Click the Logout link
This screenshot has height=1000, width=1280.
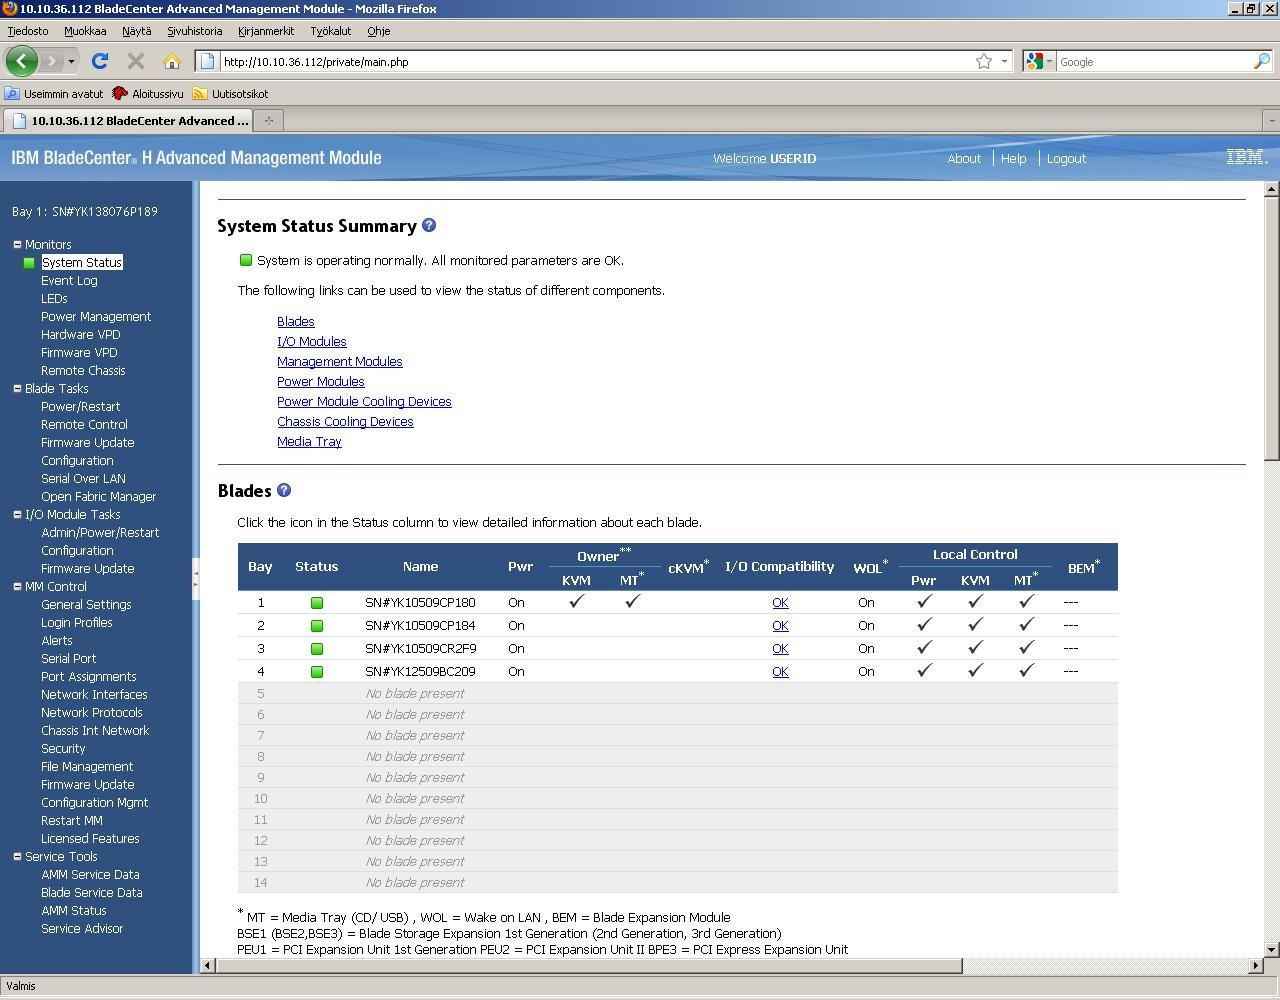[1066, 158]
